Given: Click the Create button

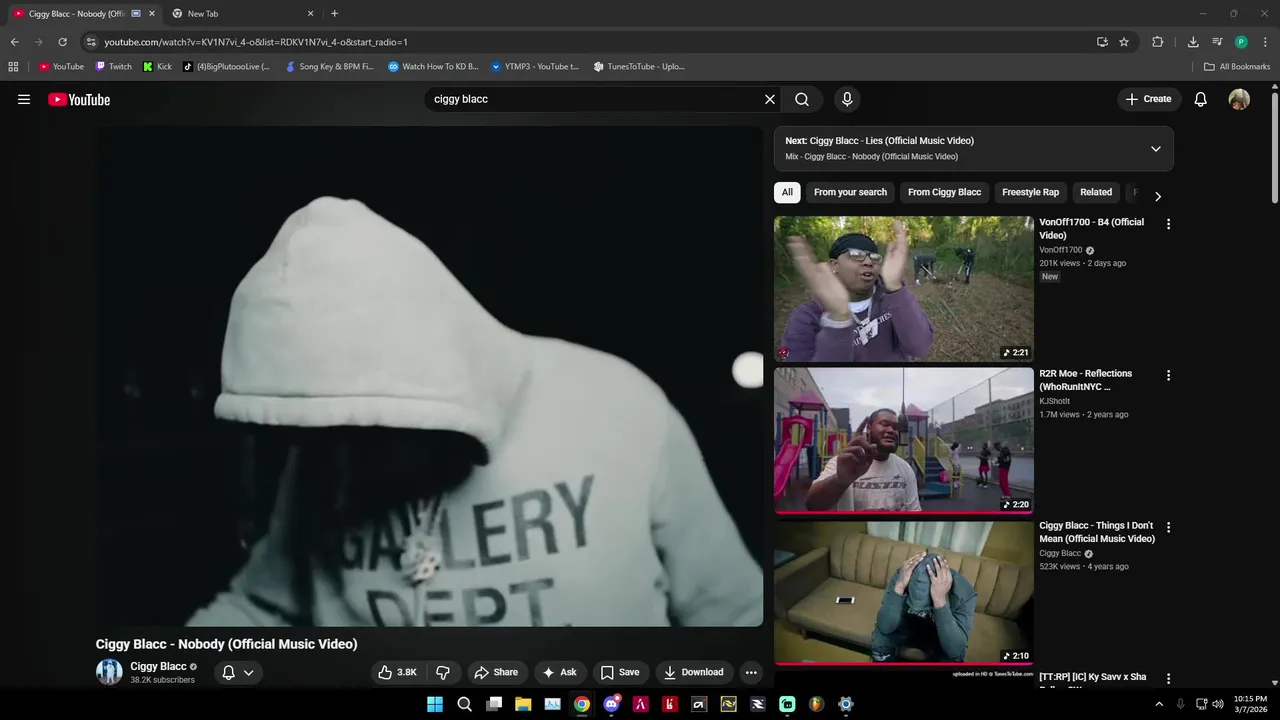Looking at the screenshot, I should point(1148,99).
